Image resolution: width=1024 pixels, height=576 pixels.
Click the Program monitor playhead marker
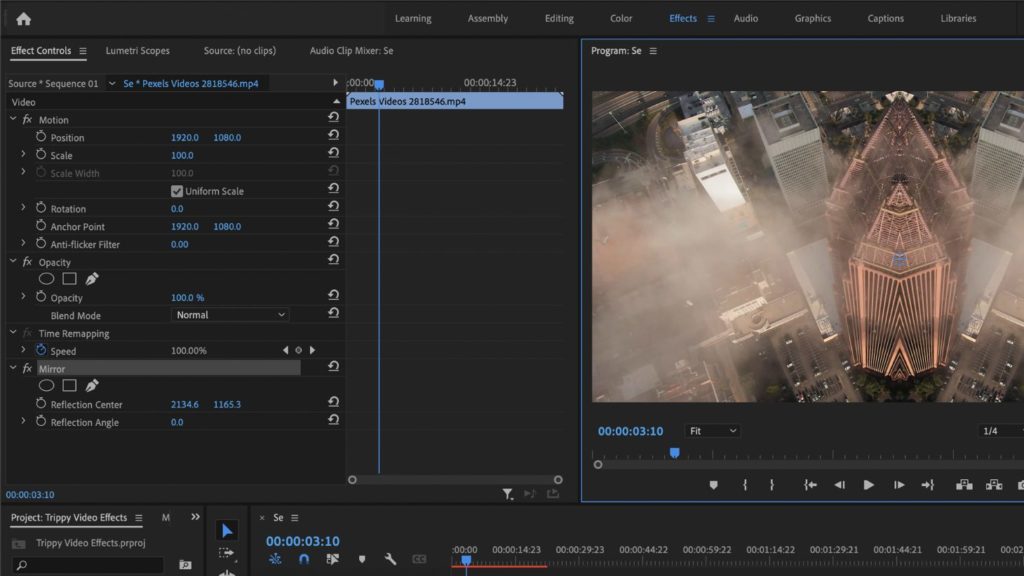[674, 453]
